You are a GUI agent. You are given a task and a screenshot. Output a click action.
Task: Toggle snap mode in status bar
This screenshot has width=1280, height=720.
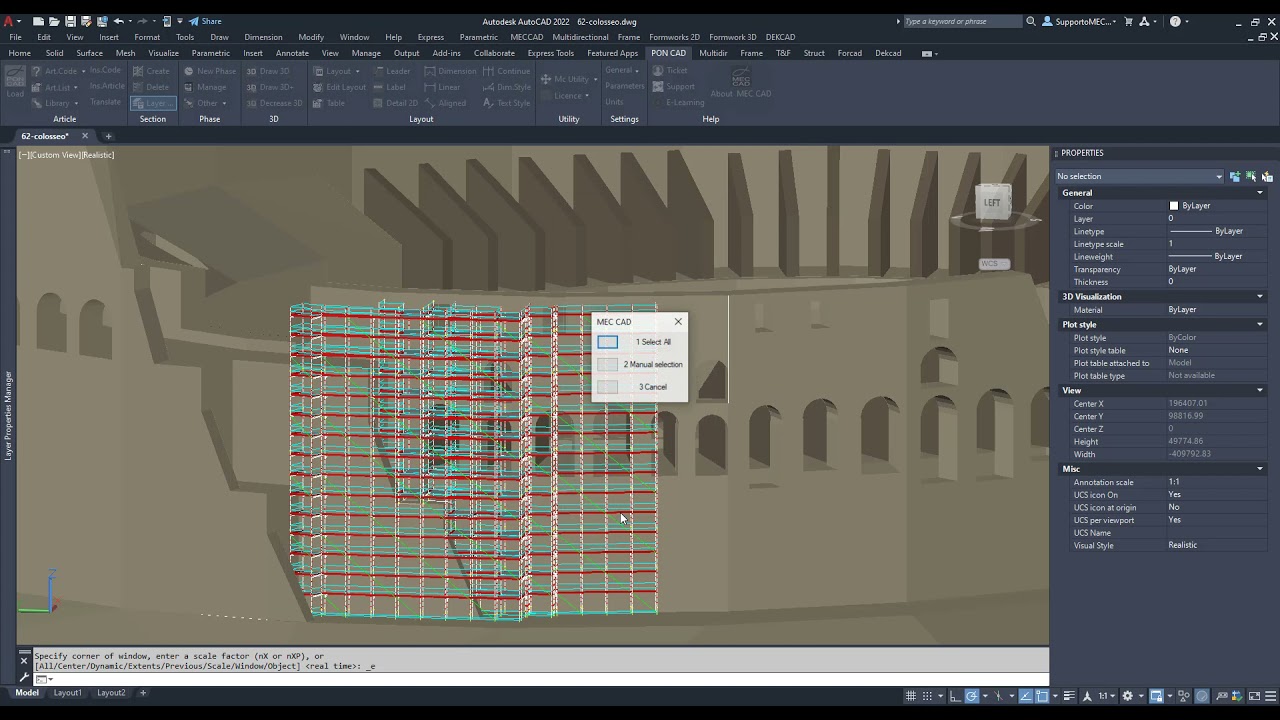tap(927, 696)
